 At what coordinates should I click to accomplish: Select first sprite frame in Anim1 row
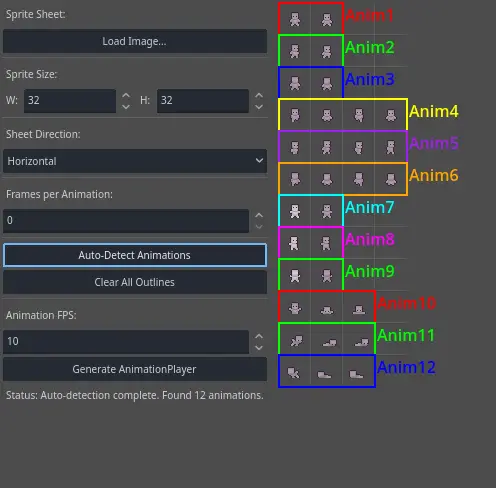[295, 19]
